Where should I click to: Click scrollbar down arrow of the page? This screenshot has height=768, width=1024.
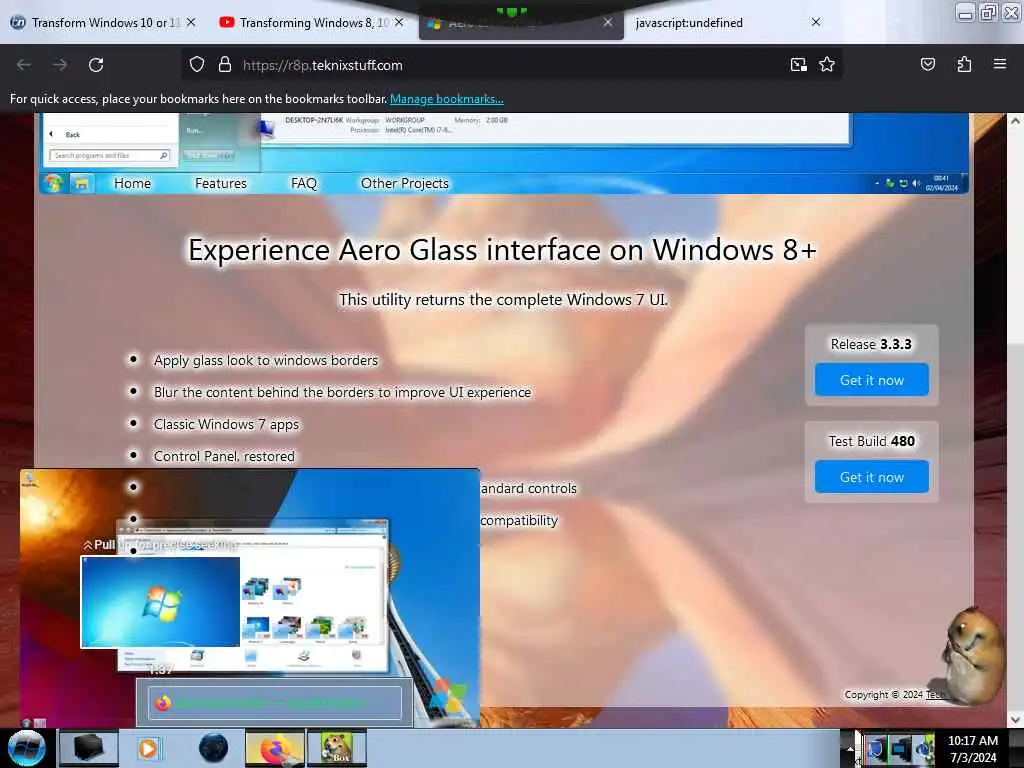tap(1015, 719)
